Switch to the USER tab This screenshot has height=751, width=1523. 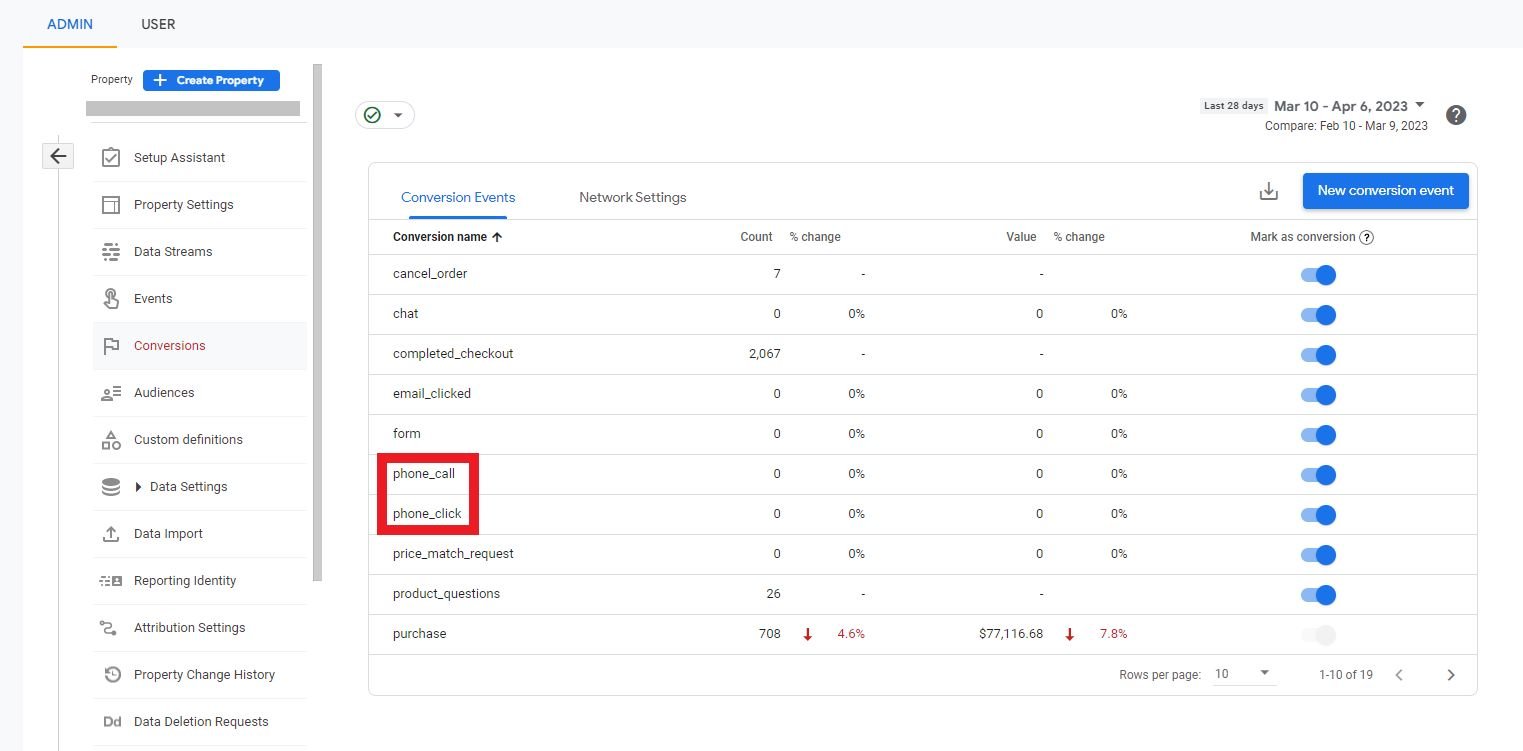coord(158,24)
